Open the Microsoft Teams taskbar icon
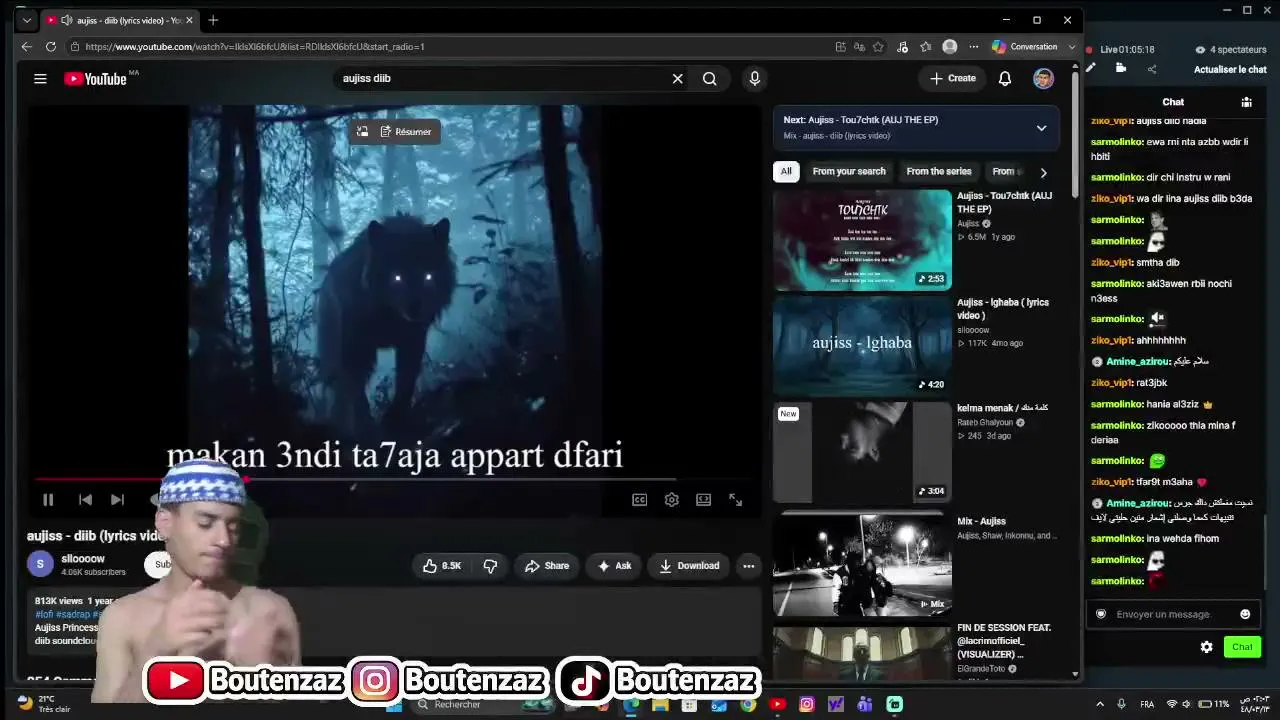 click(x=865, y=704)
